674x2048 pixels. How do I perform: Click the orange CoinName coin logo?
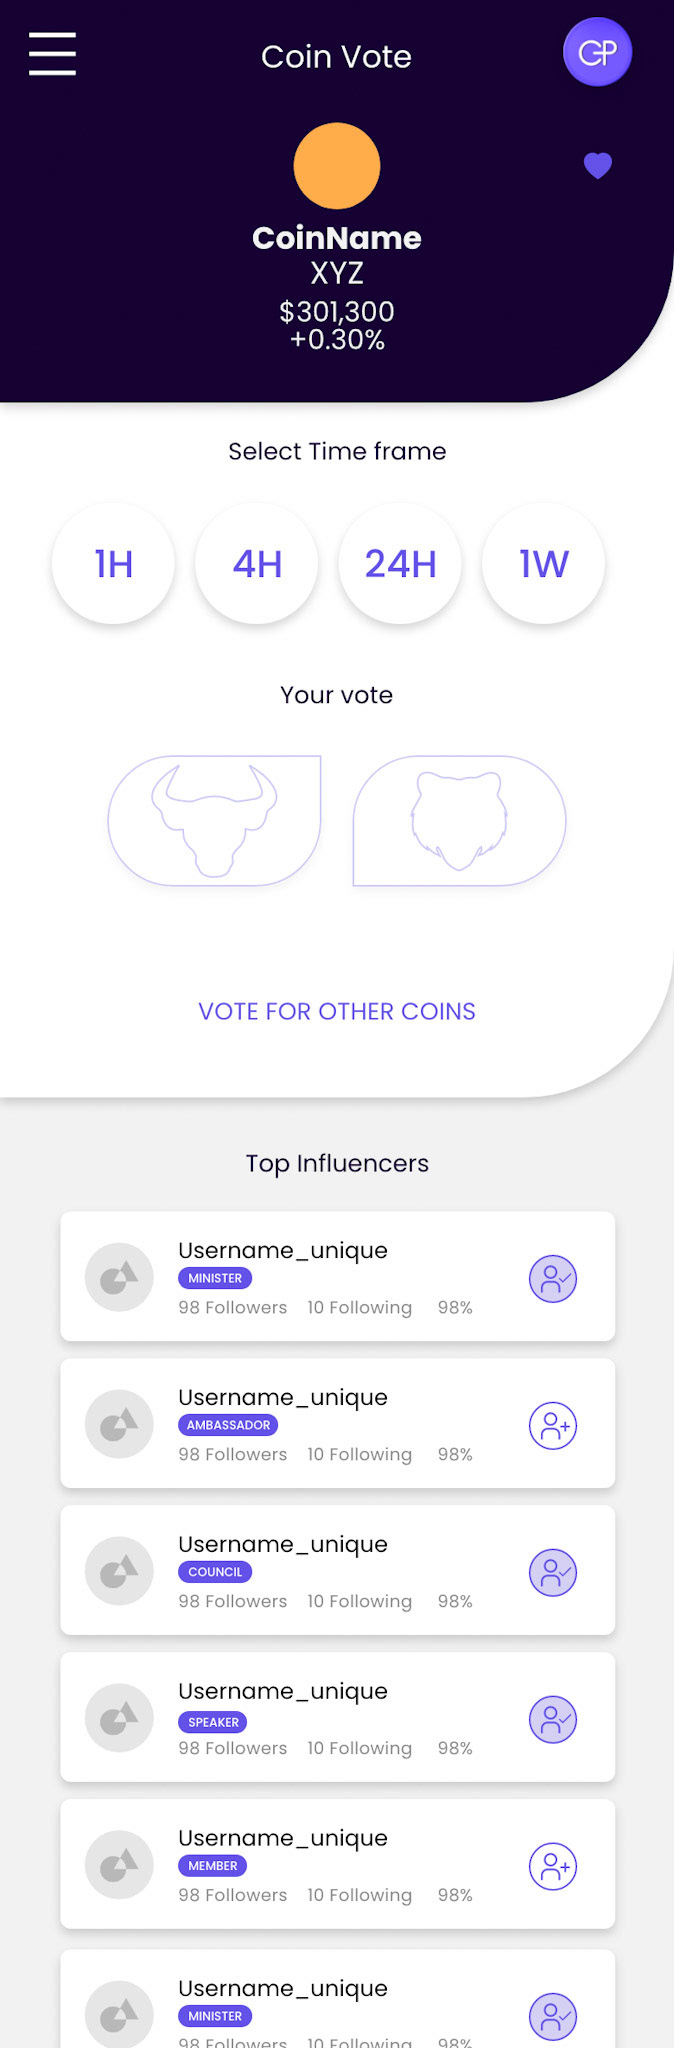pyautogui.click(x=337, y=166)
